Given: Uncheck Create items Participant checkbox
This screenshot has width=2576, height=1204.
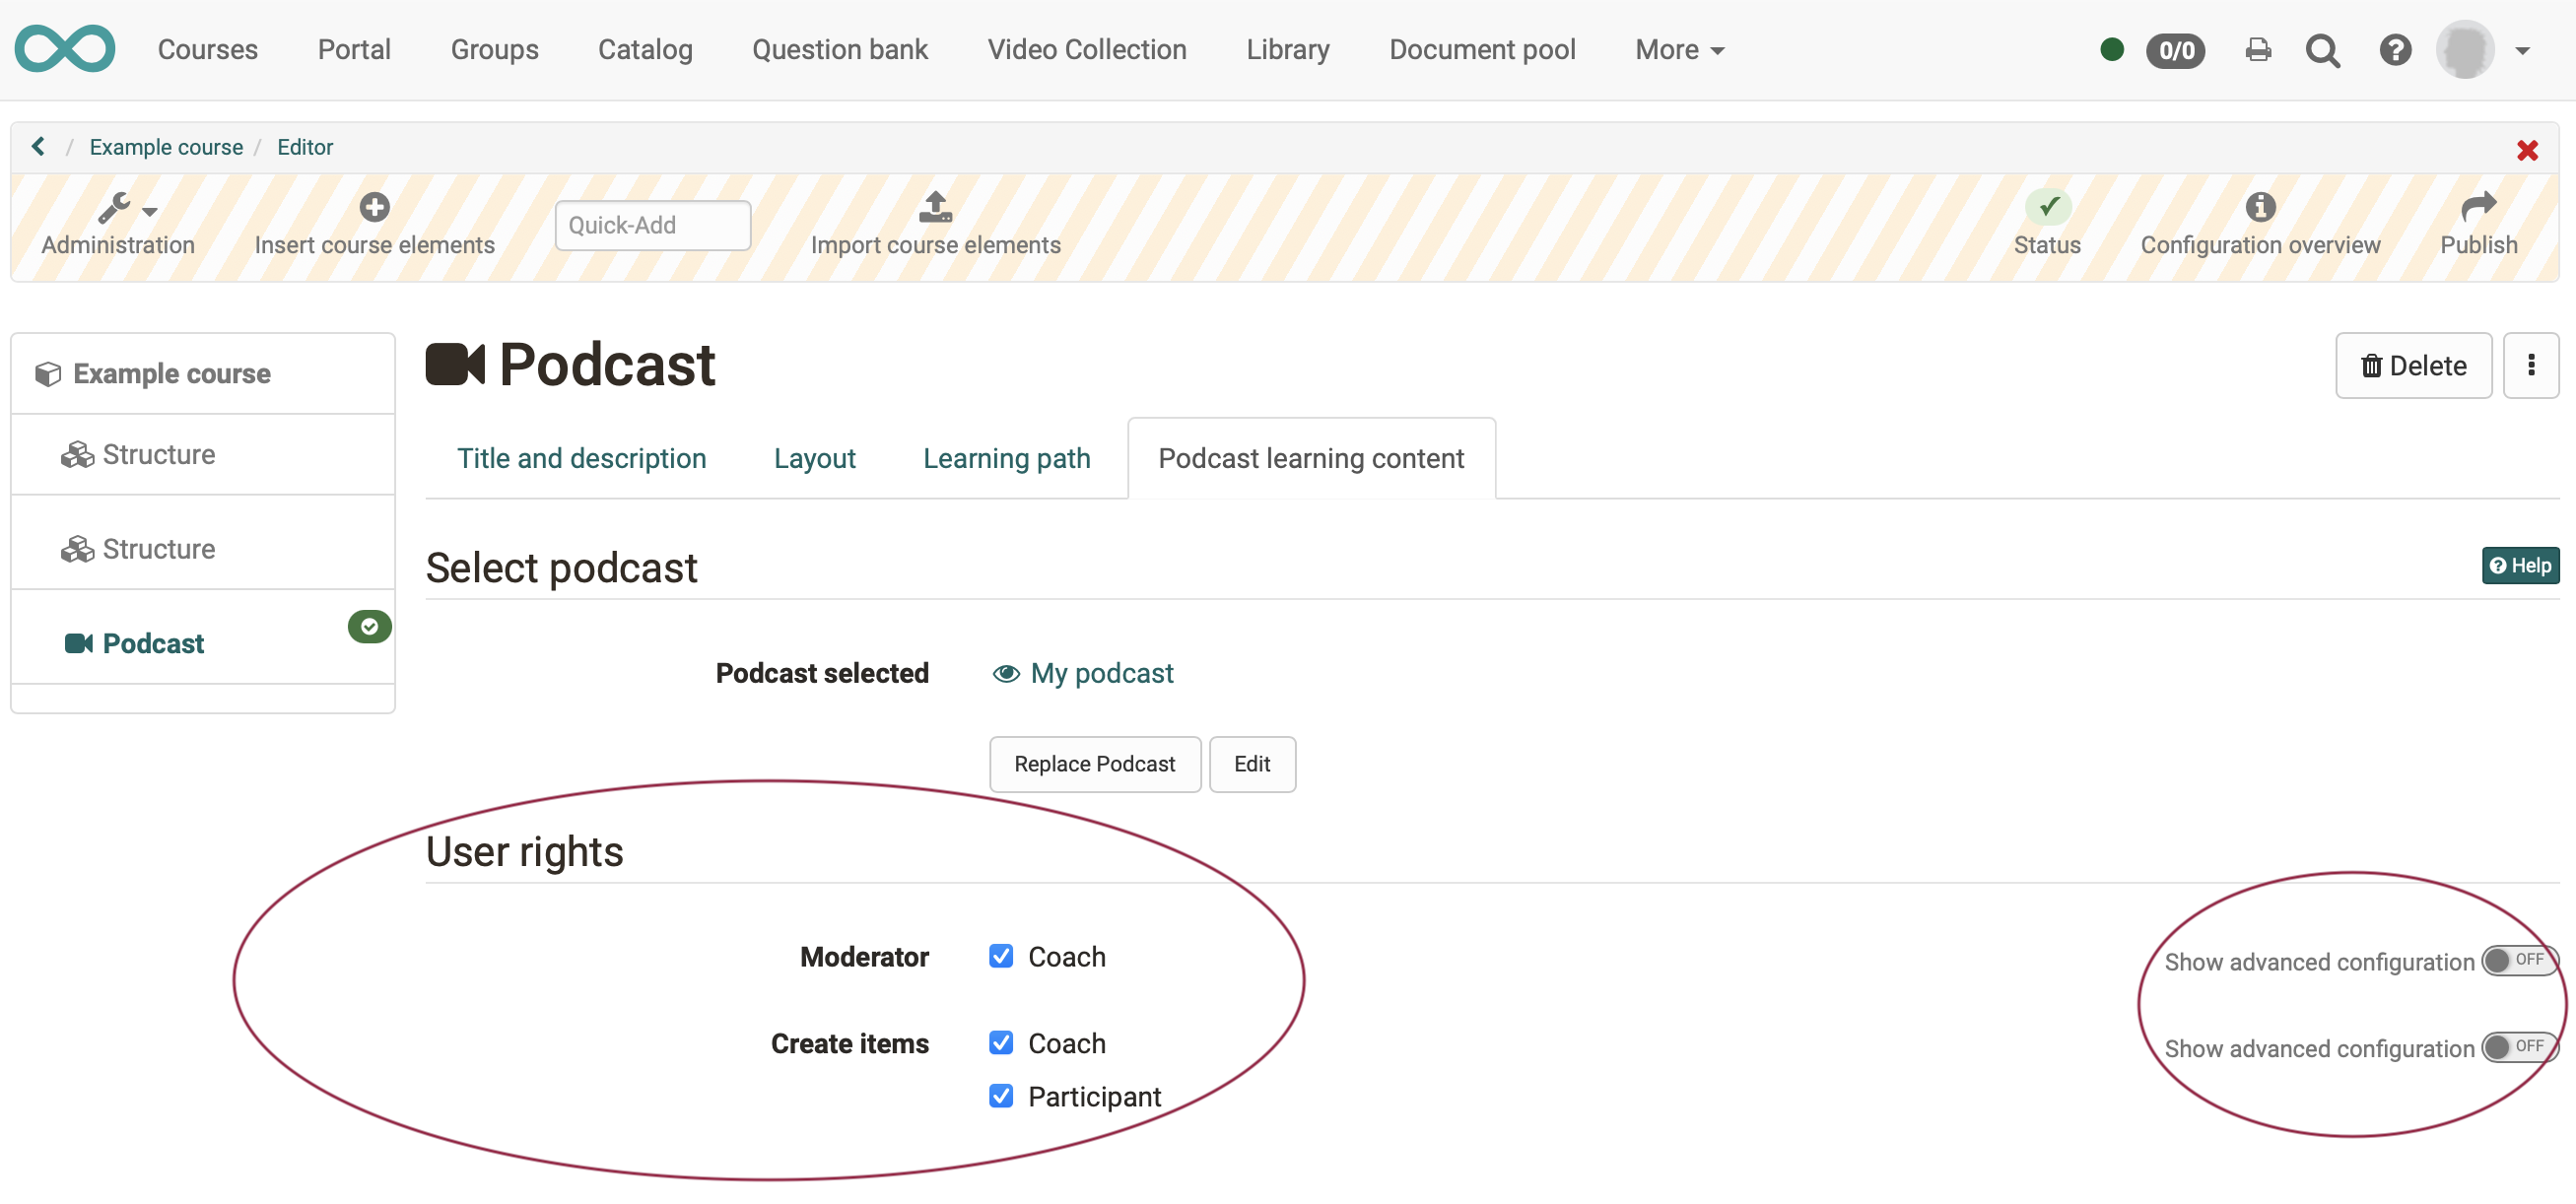Looking at the screenshot, I should point(1000,1096).
